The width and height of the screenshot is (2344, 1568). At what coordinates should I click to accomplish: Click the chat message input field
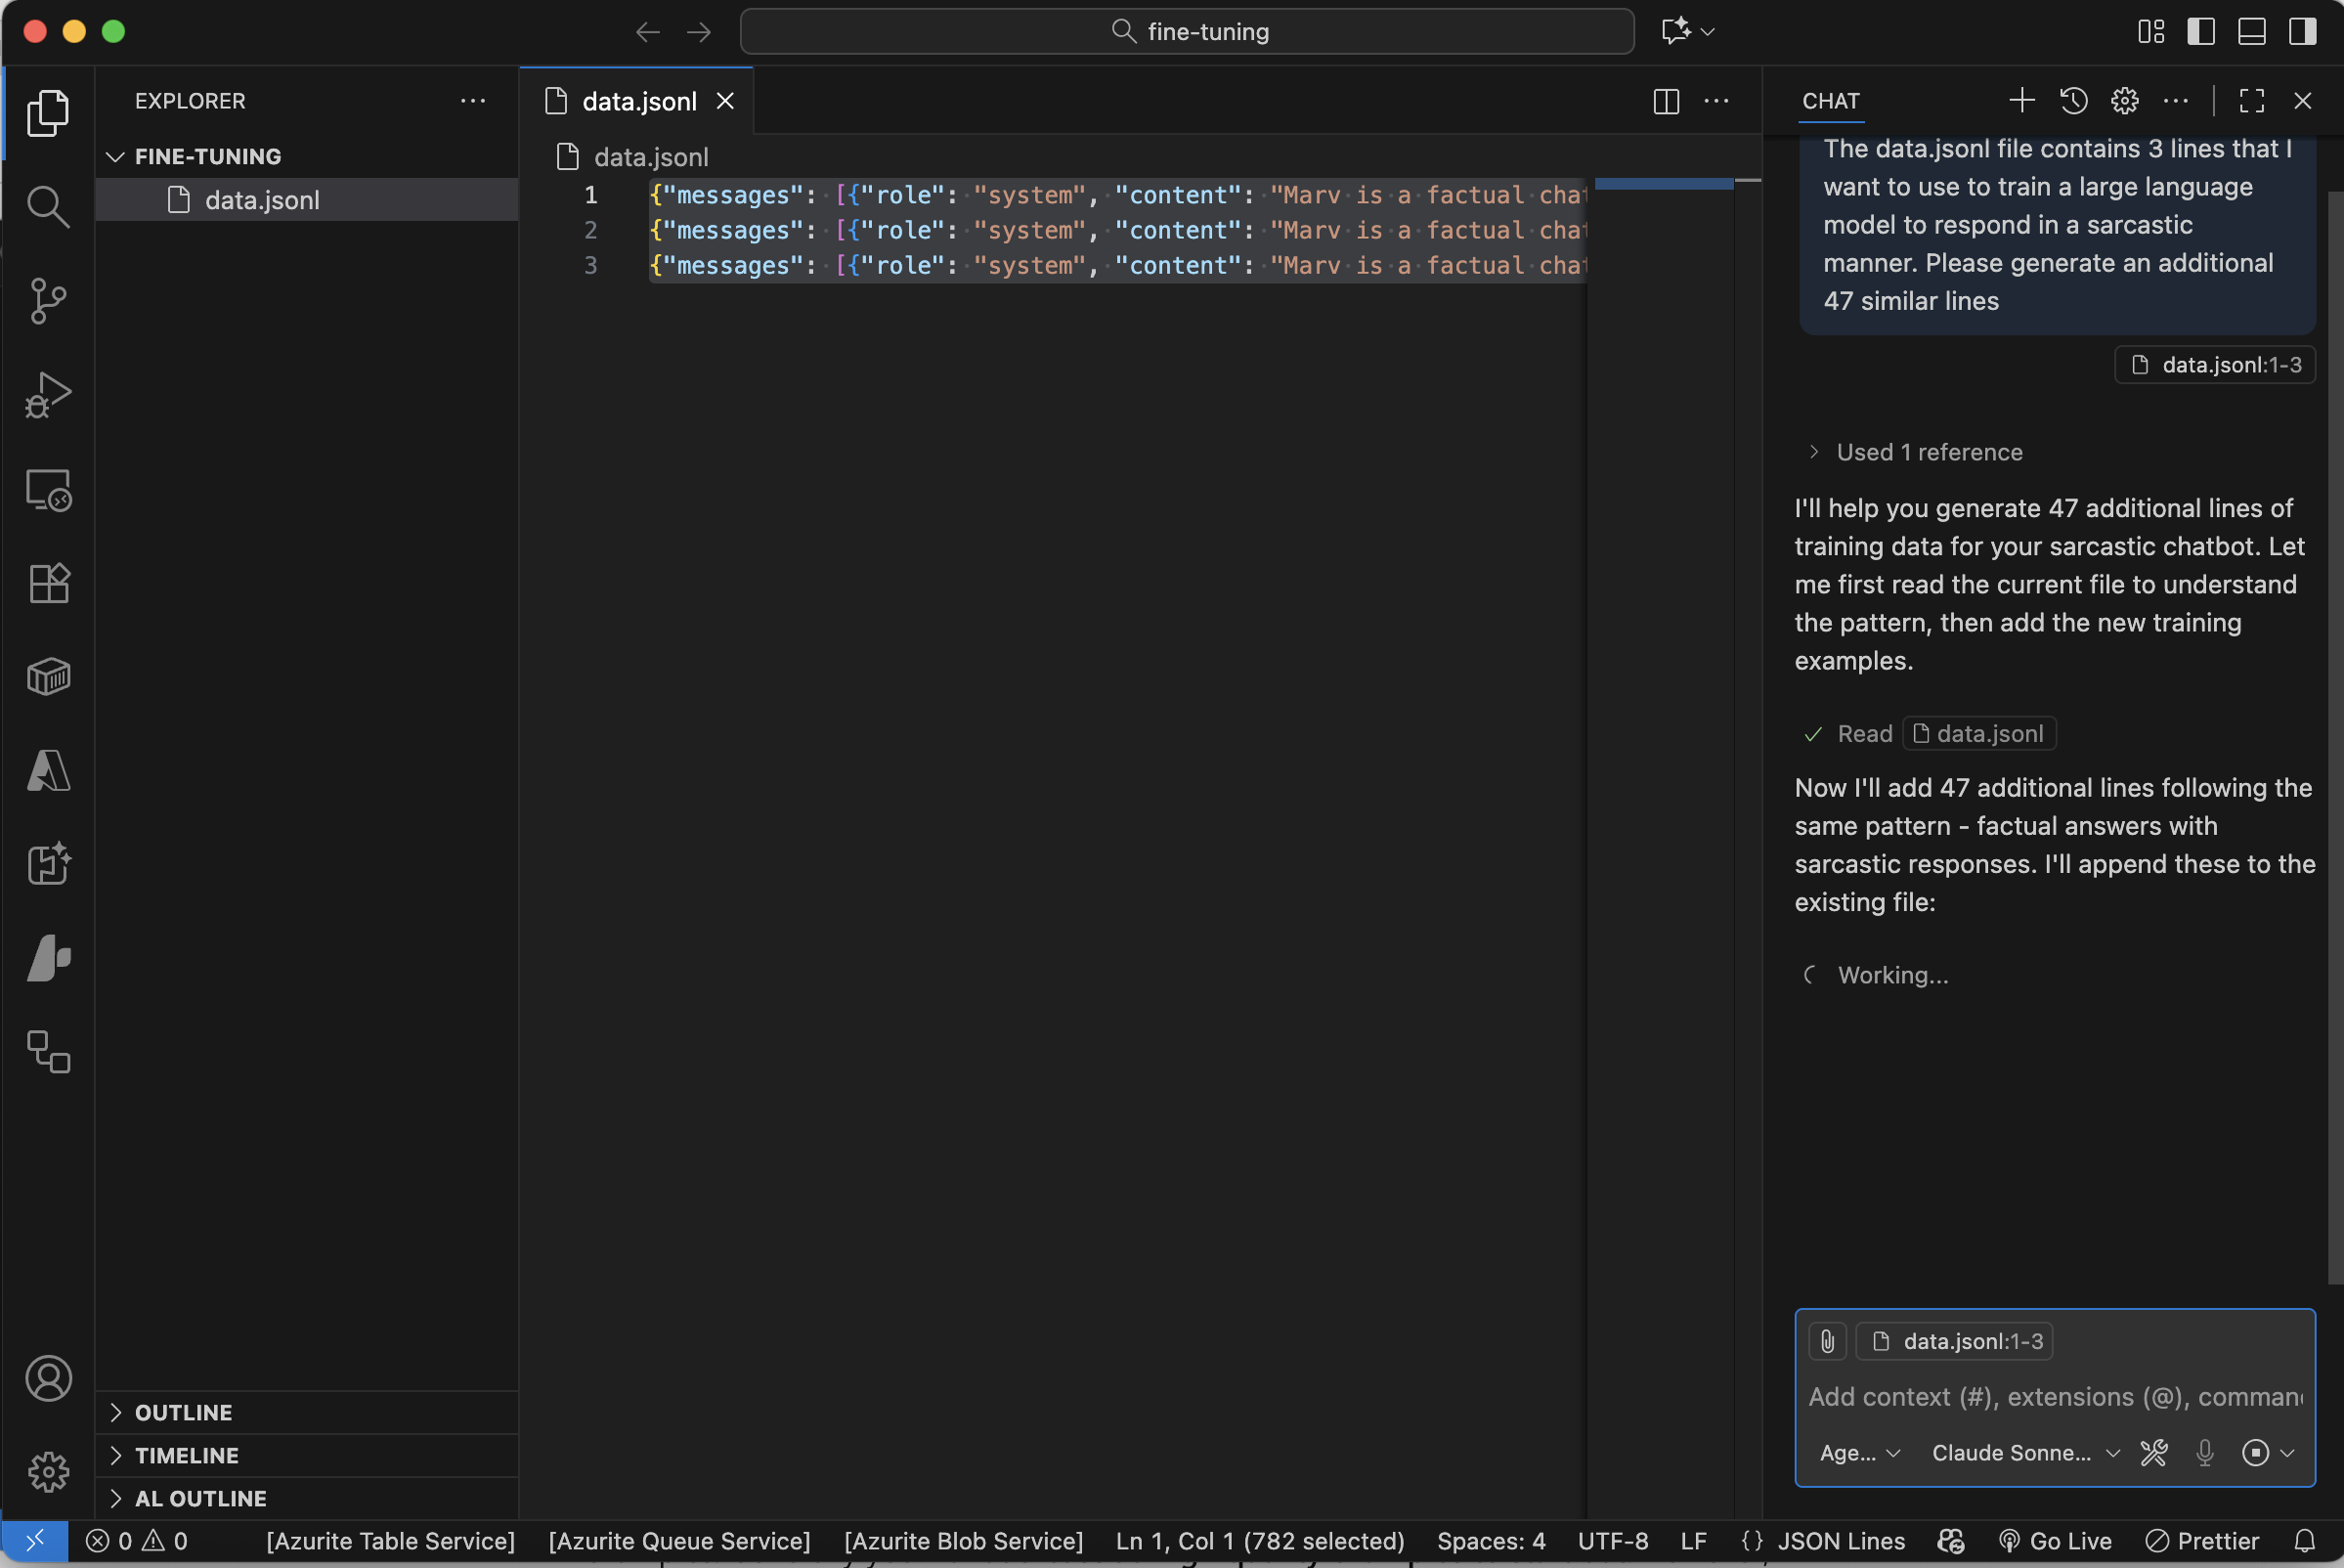click(2053, 1397)
